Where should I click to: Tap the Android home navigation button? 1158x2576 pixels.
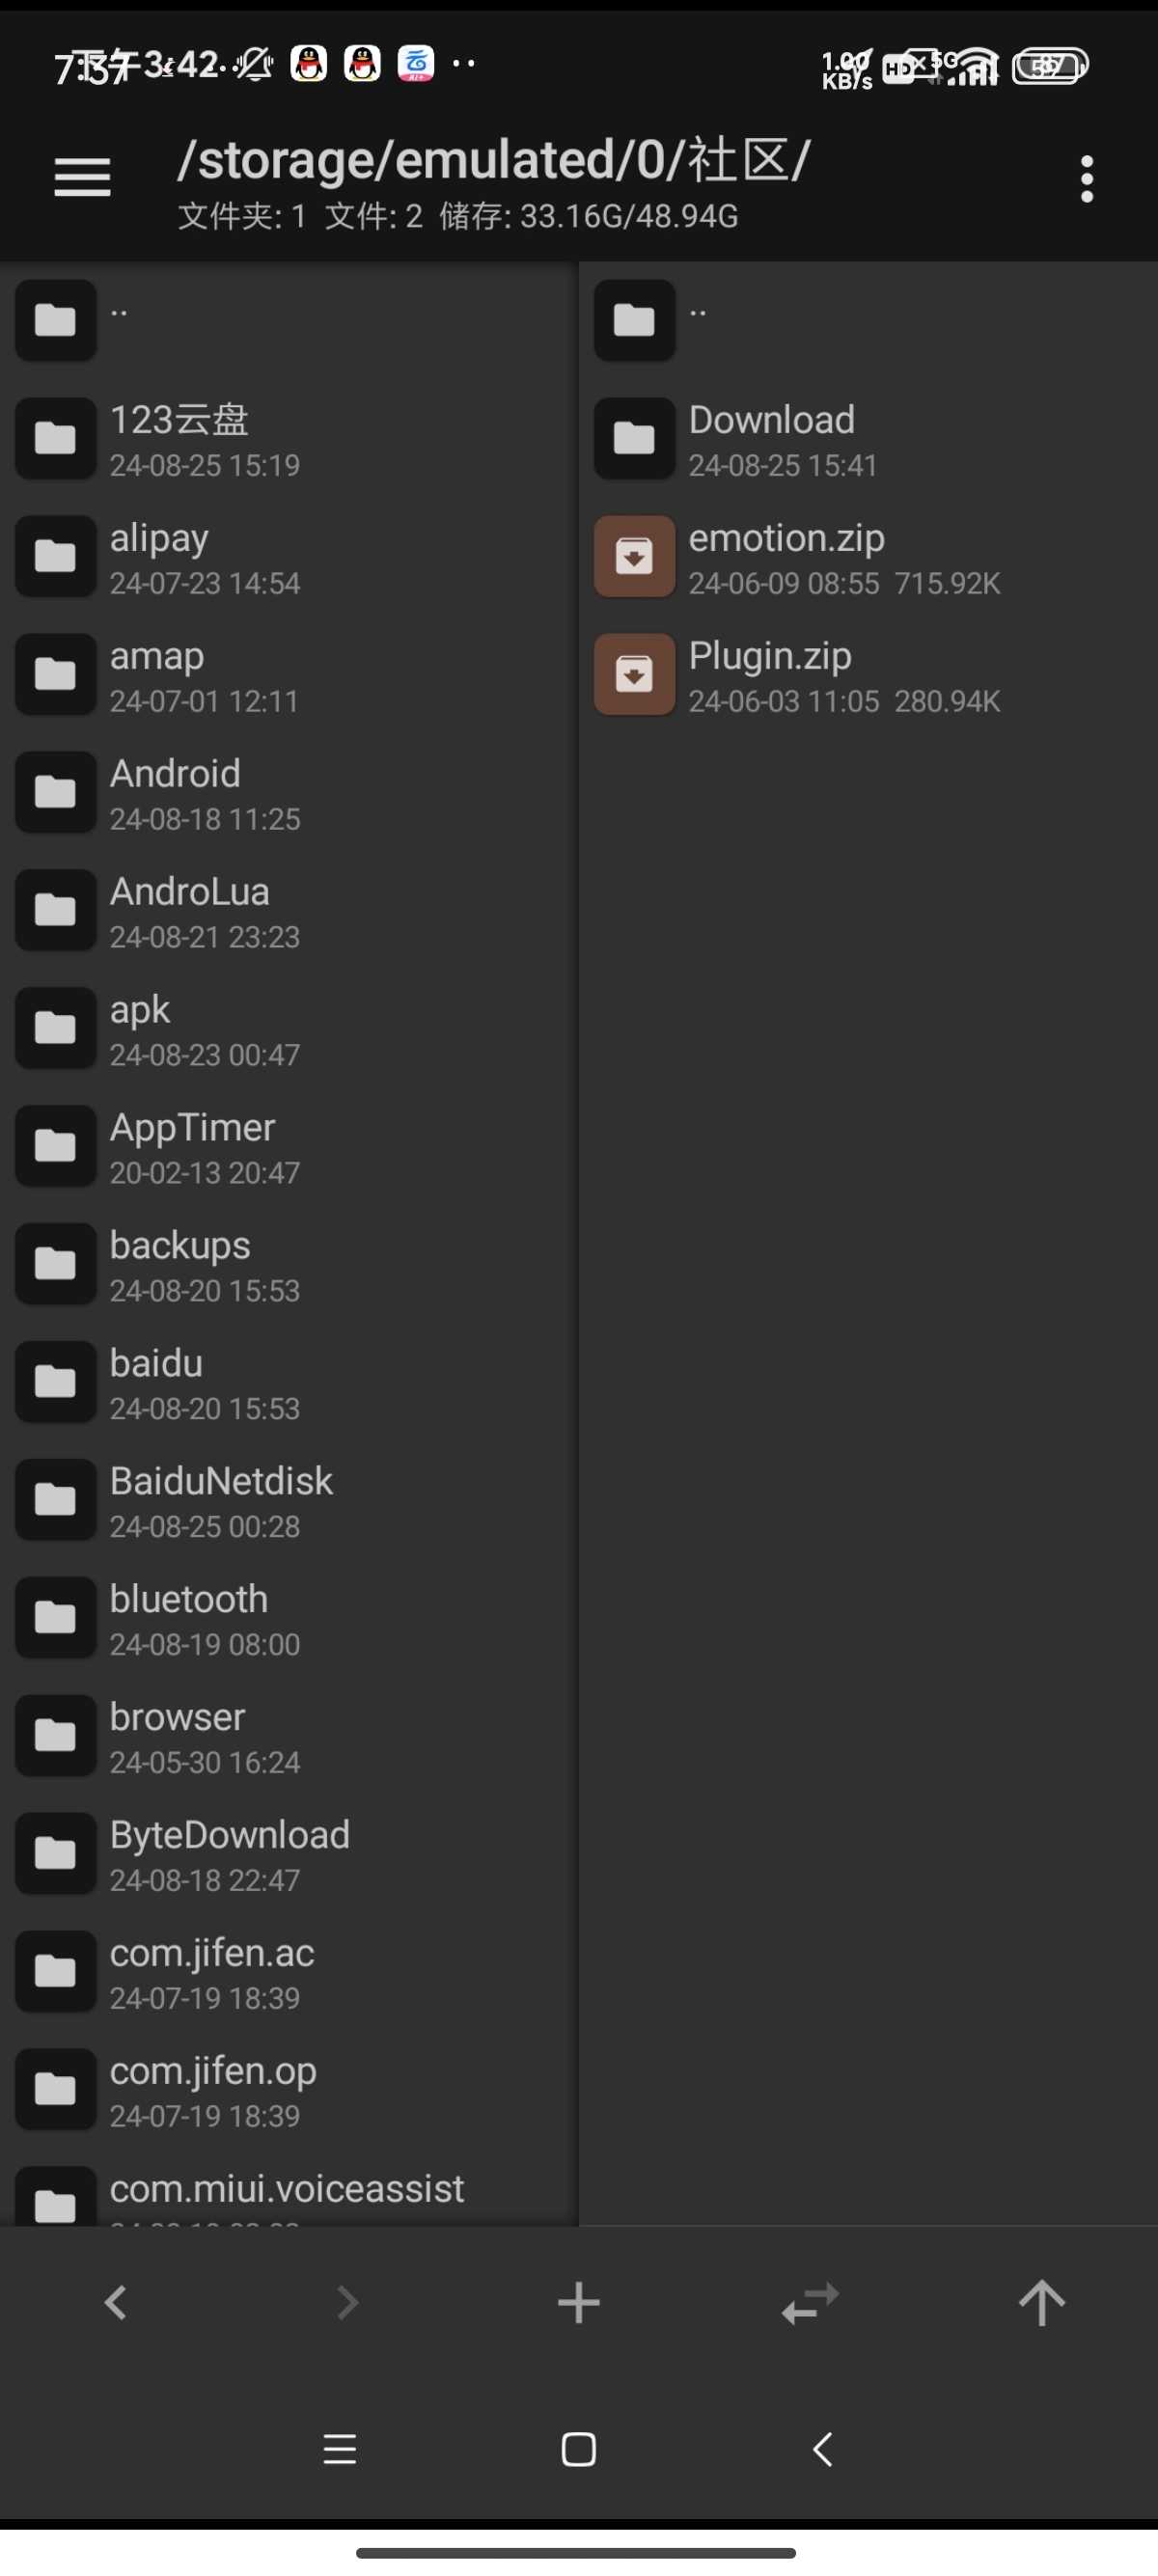point(579,2450)
